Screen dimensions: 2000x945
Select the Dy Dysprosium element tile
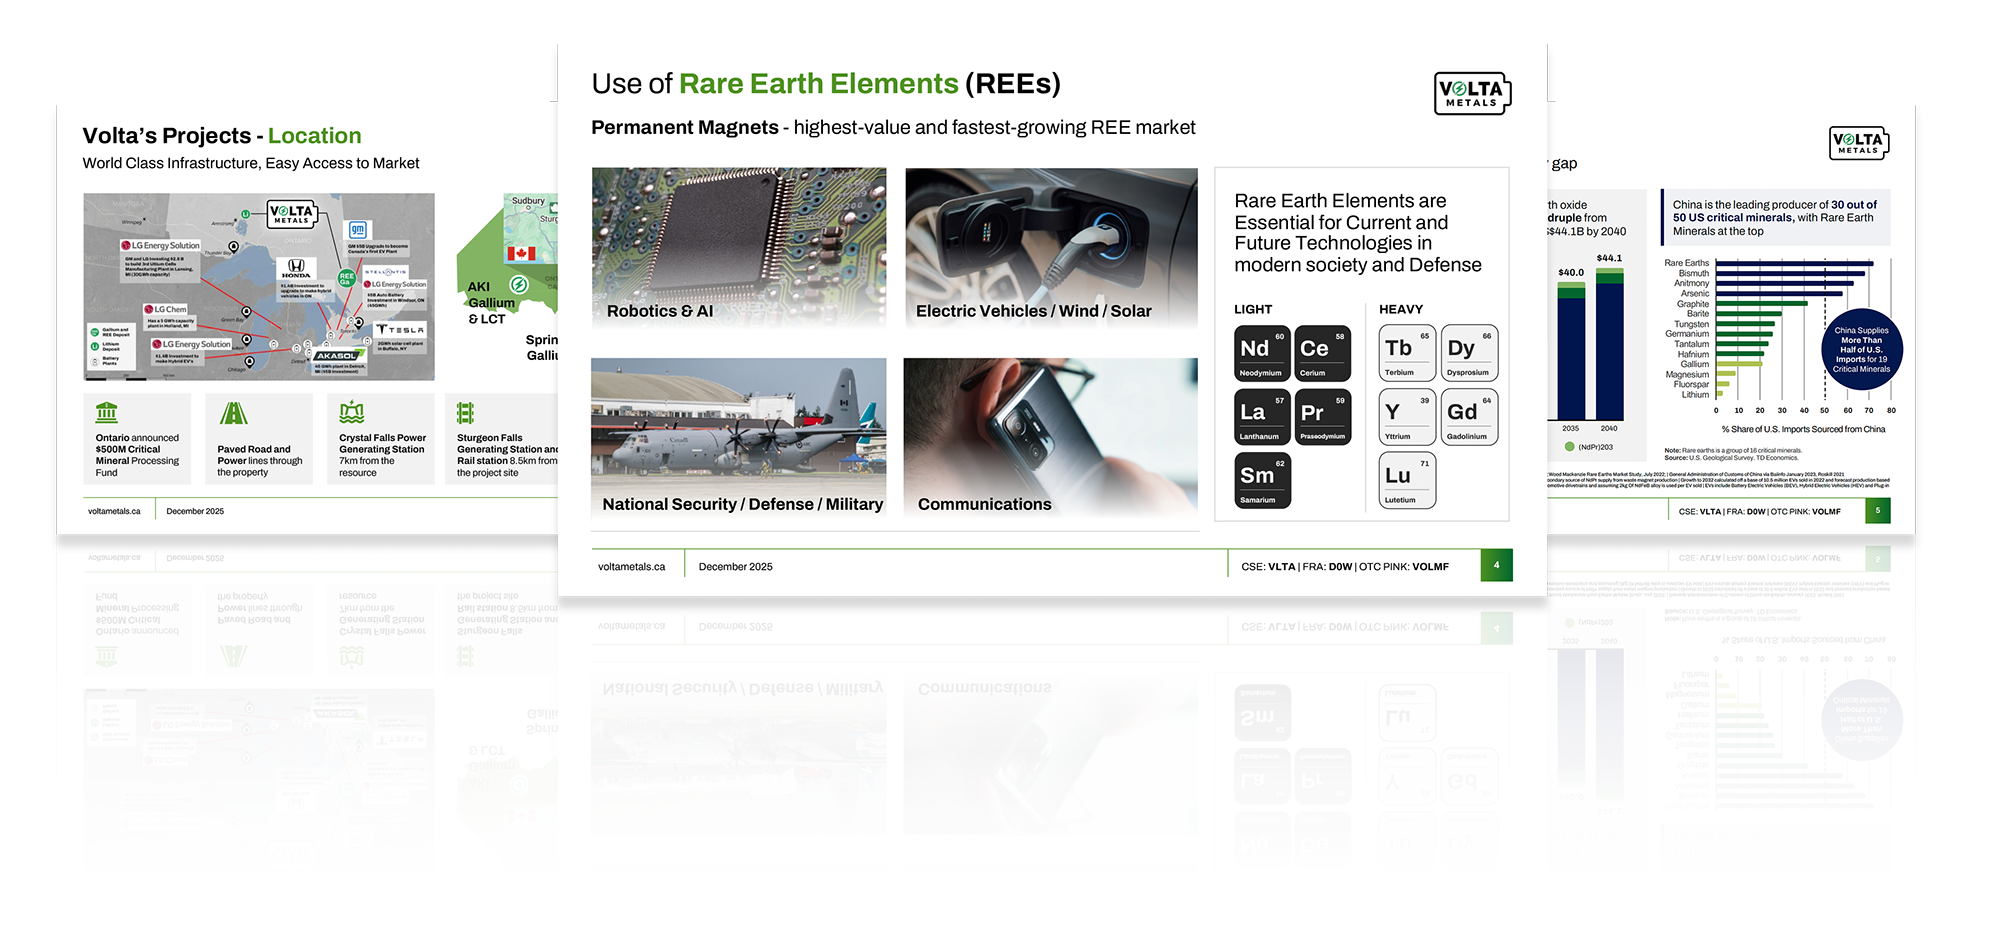[1469, 353]
